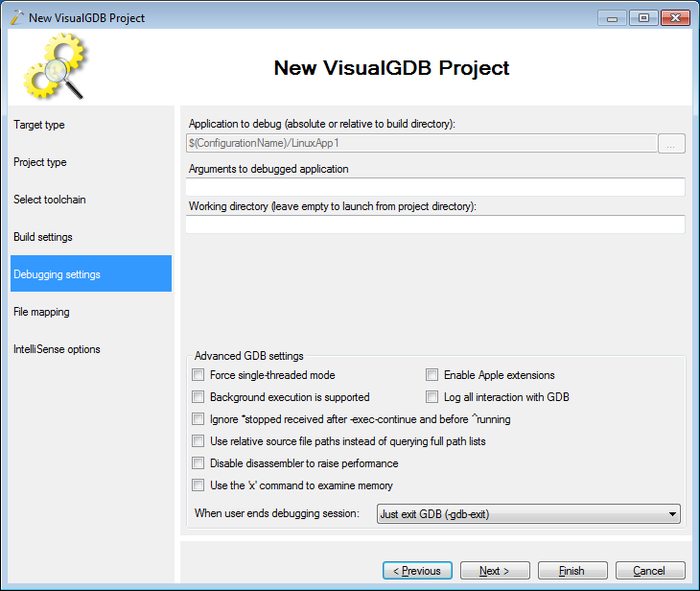Go to IntelliSense options page
The image size is (700, 591).
click(x=91, y=349)
